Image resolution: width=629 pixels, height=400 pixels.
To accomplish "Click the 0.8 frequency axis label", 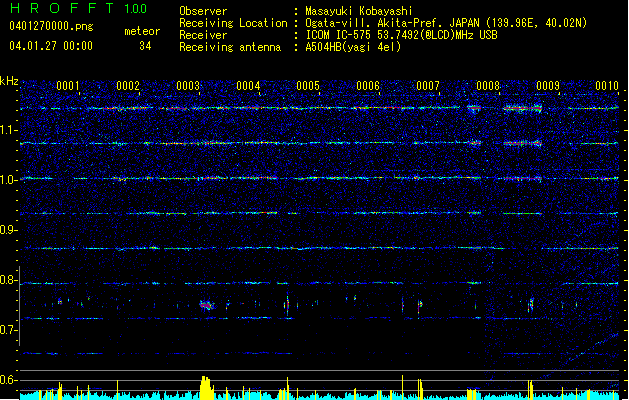I will pyautogui.click(x=9, y=280).
